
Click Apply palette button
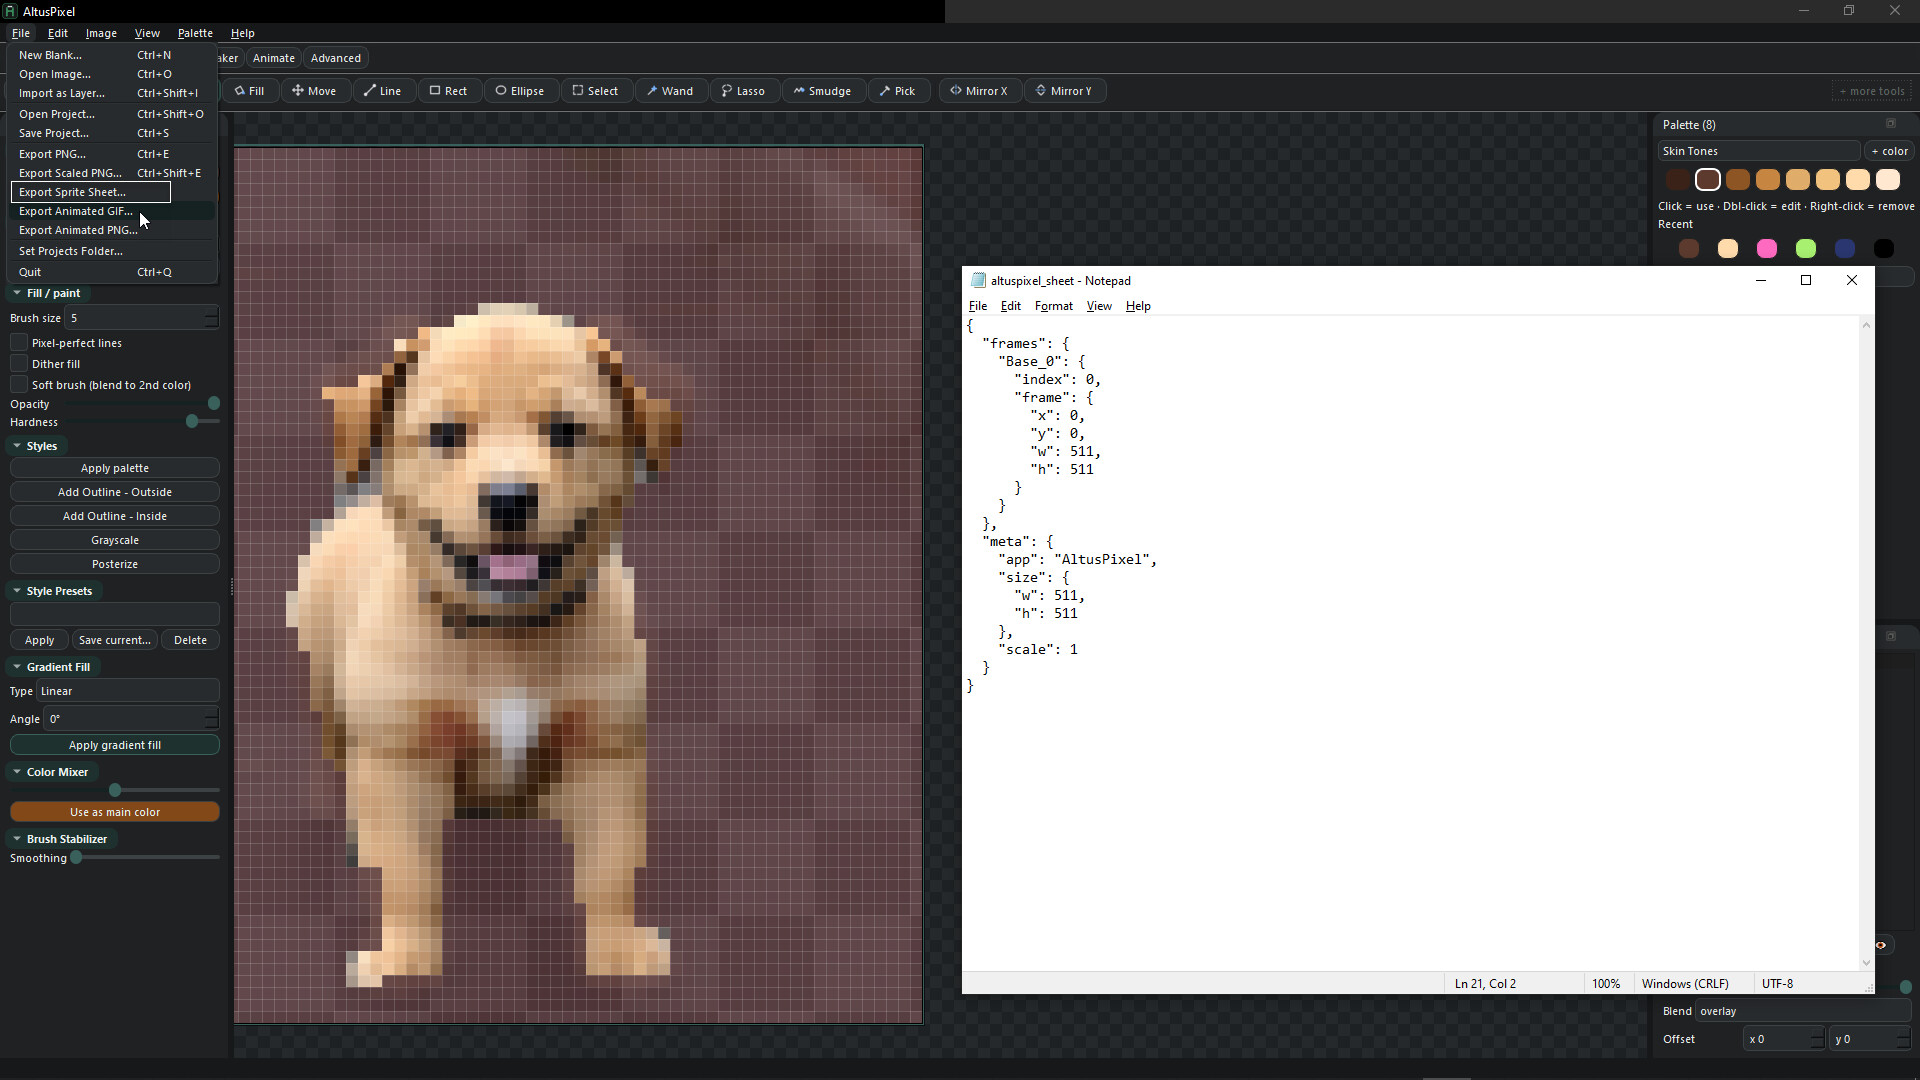point(115,468)
